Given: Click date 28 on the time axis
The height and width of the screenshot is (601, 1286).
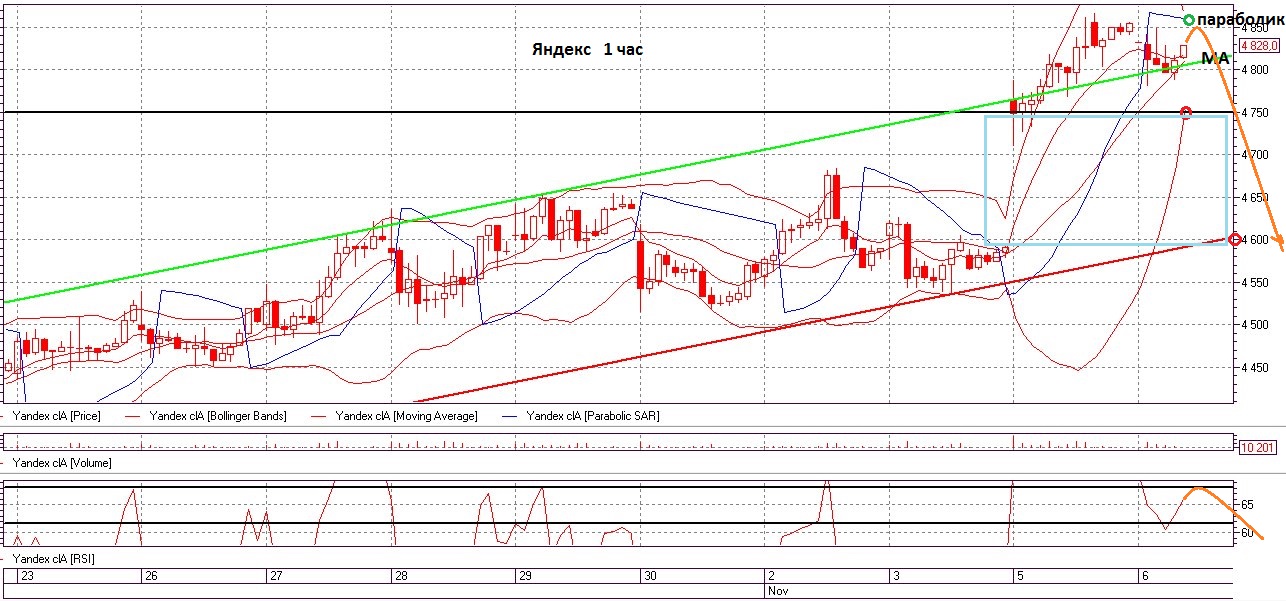Looking at the screenshot, I should tap(401, 576).
